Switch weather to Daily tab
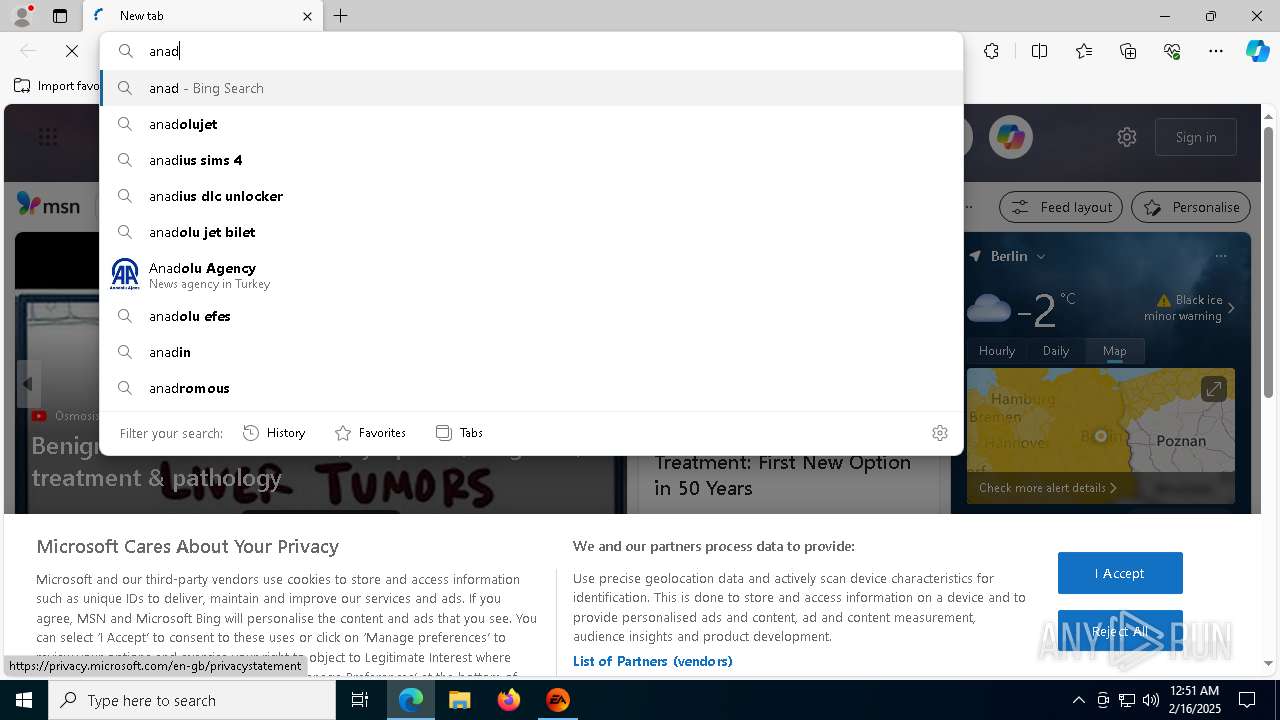The image size is (1280, 720). 1056,351
